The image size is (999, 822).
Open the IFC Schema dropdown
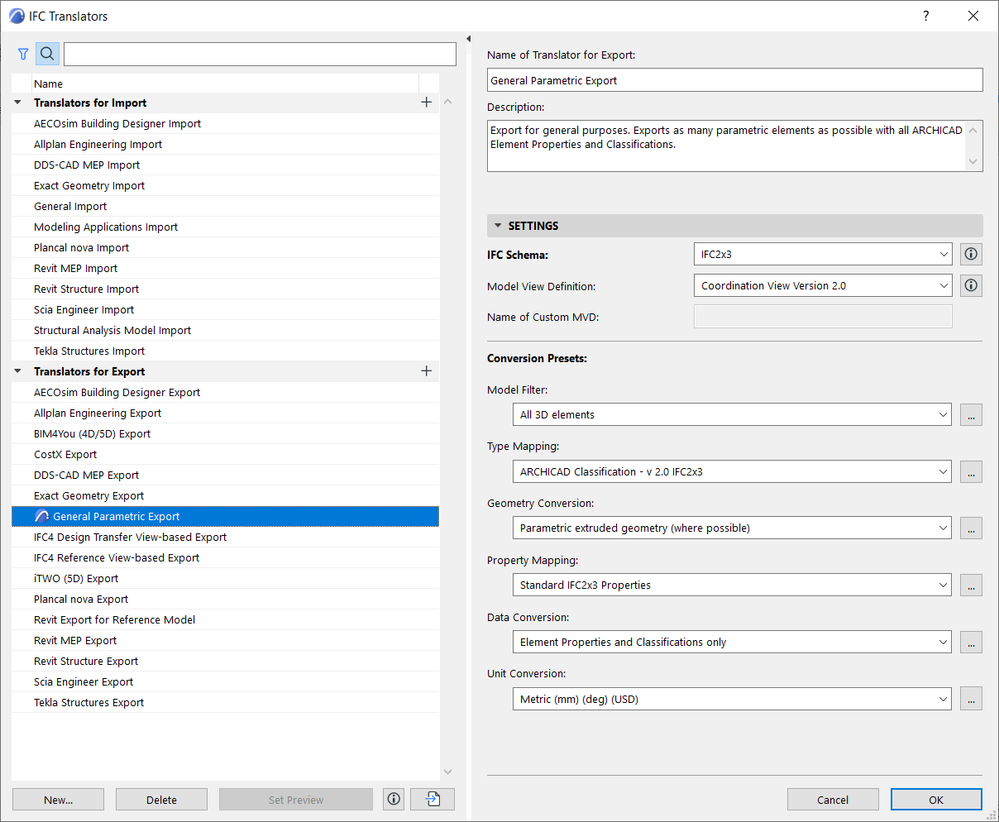pos(822,255)
